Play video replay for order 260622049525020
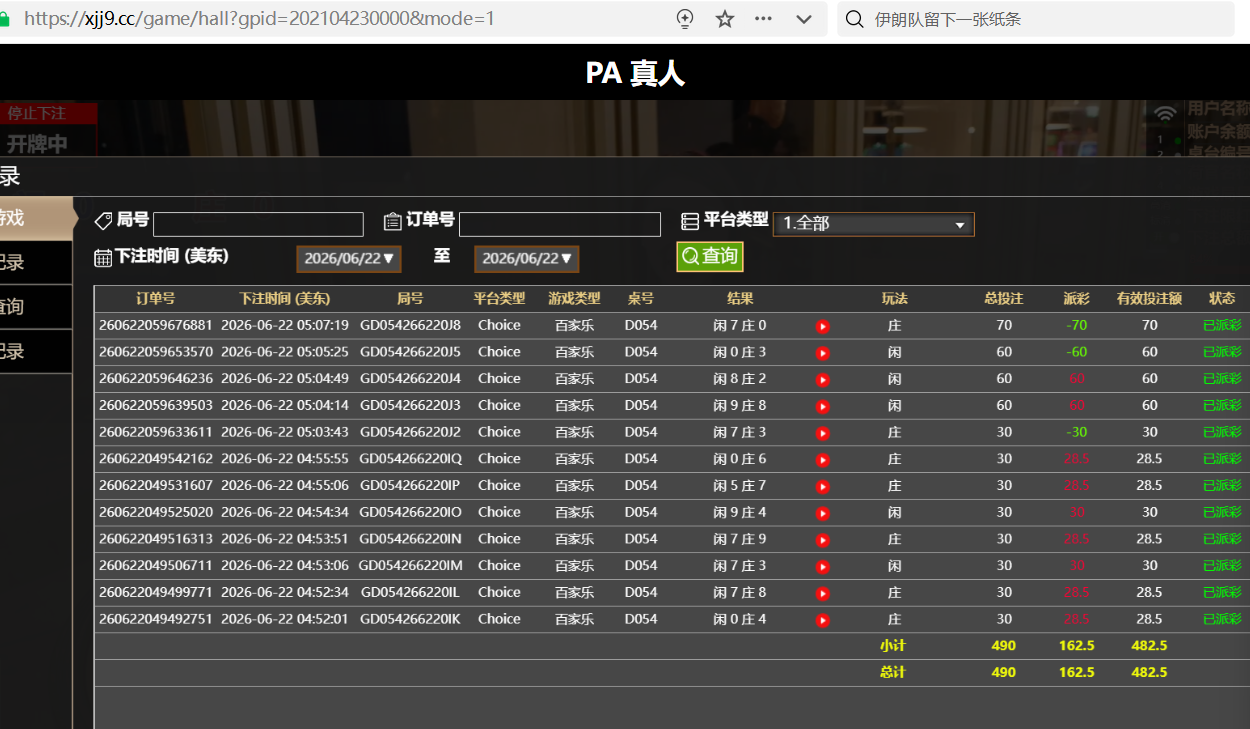This screenshot has width=1250, height=729. click(x=822, y=513)
